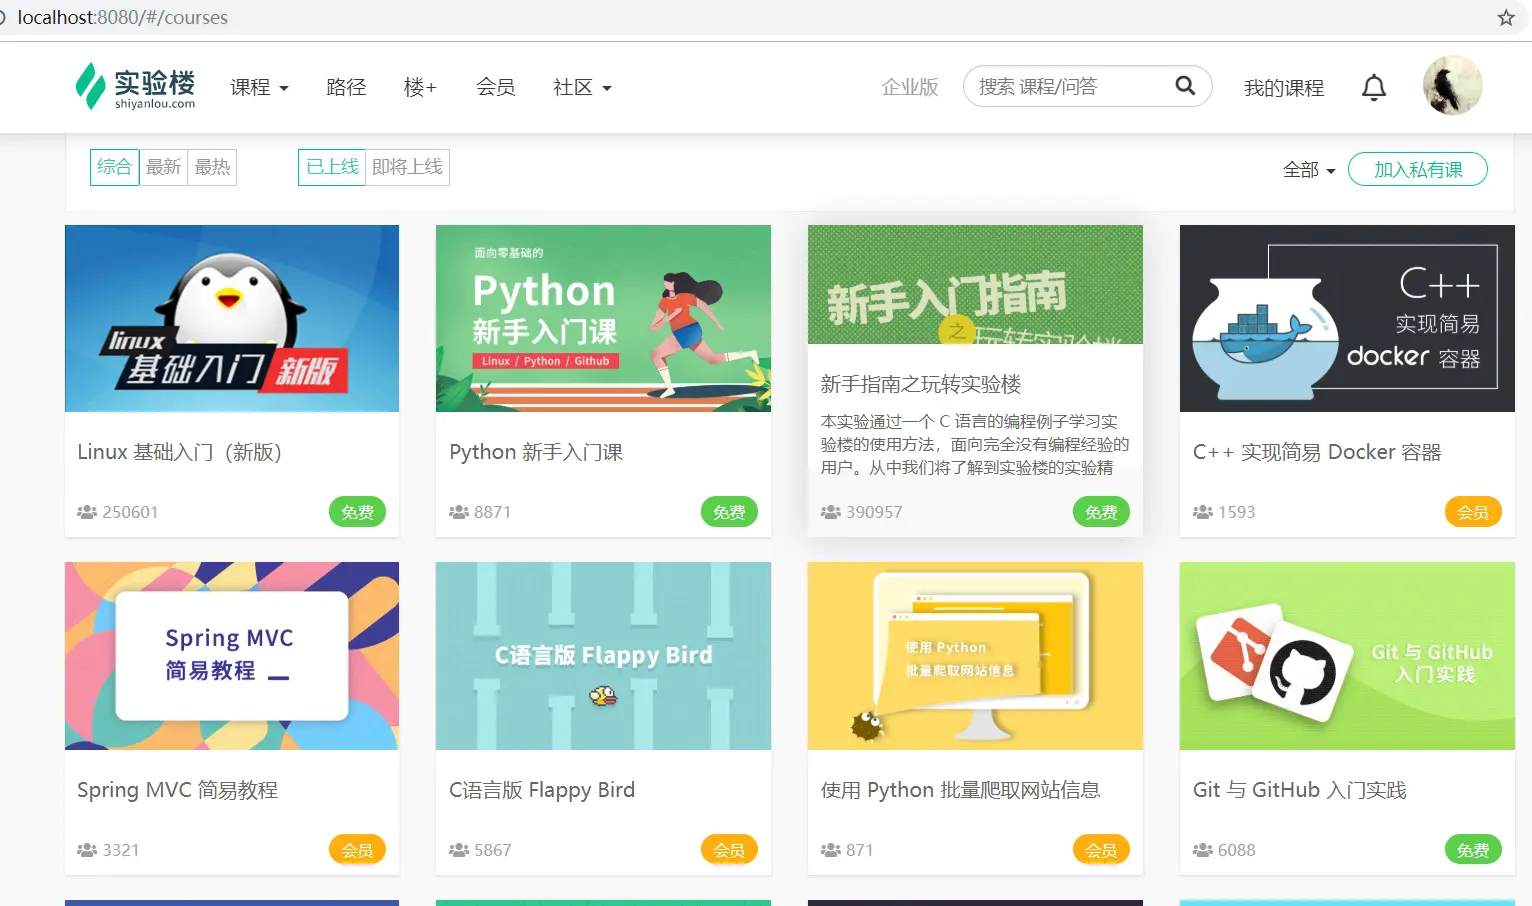Click the profile avatar image
Screen dimensions: 1532x906
pyautogui.click(x=1452, y=86)
